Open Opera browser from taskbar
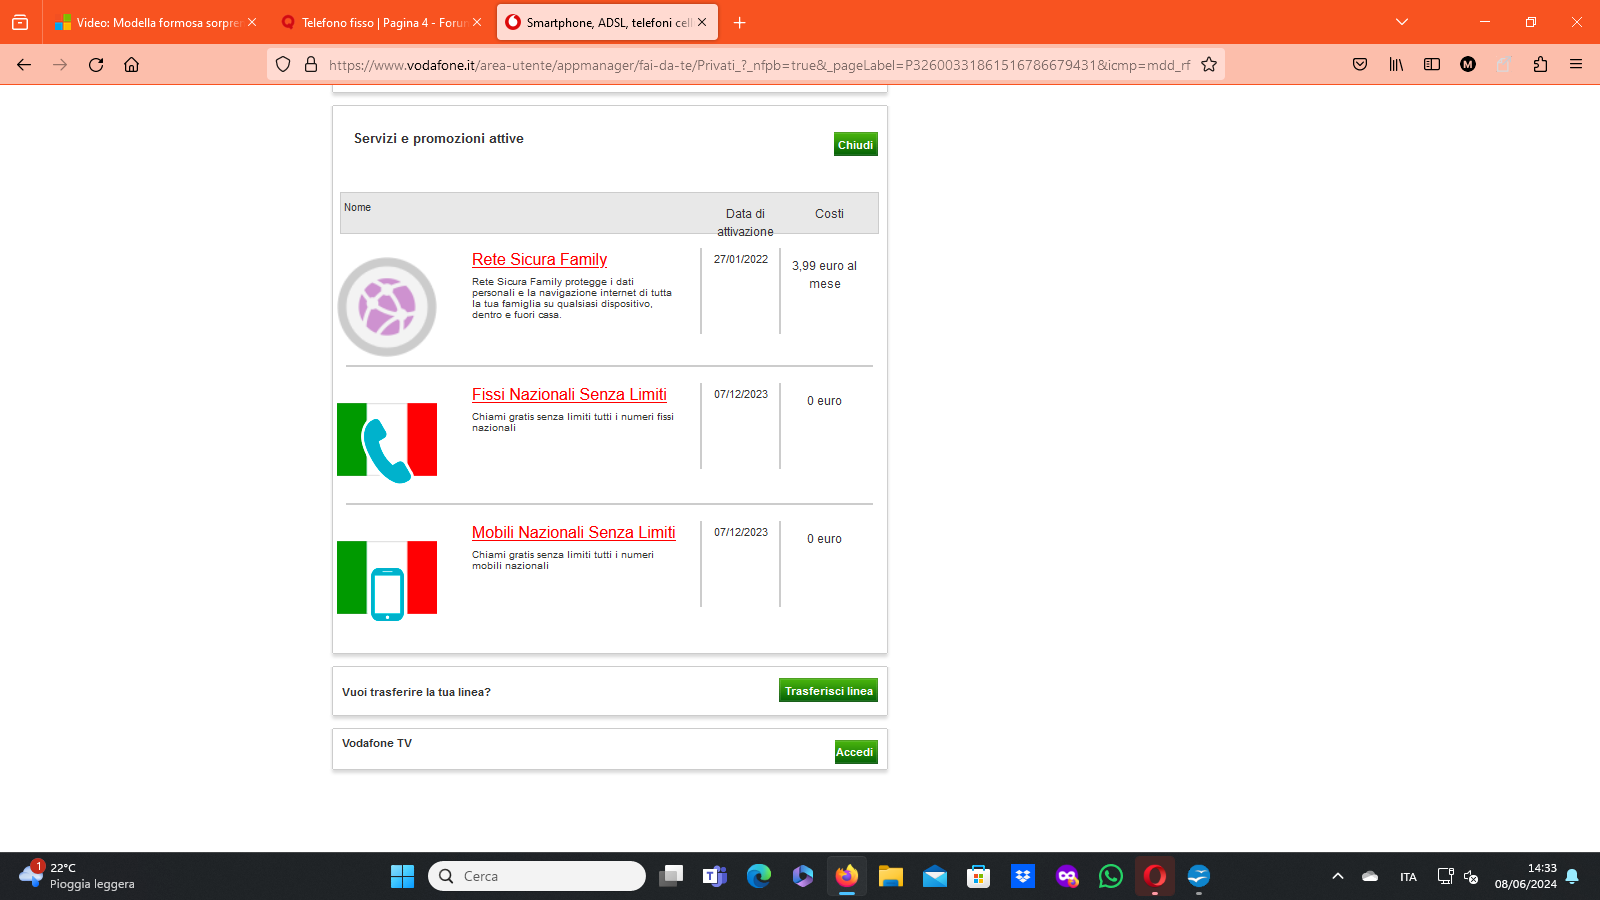The width and height of the screenshot is (1600, 900). 1154,877
